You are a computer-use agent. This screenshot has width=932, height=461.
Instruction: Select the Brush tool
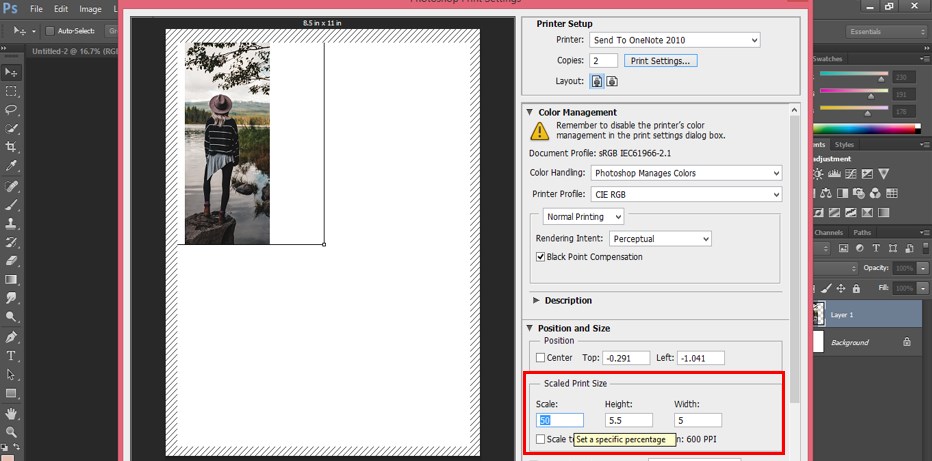pyautogui.click(x=11, y=205)
